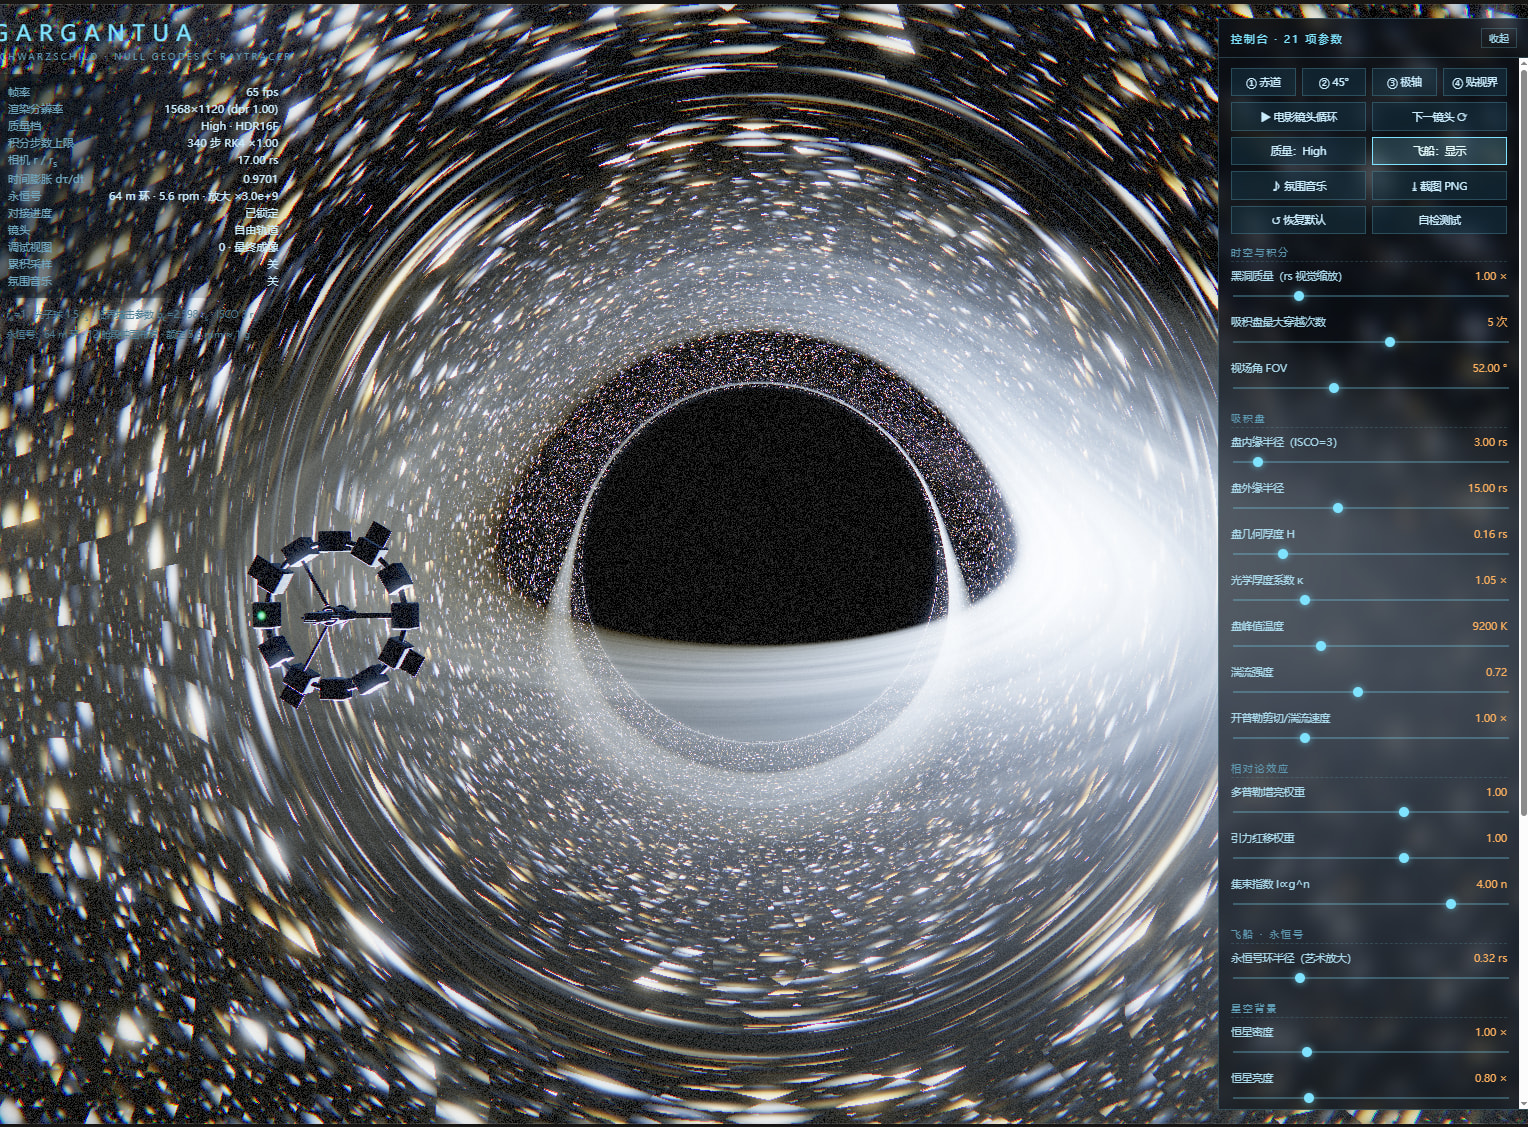Advance with the 下一镜头 button
Viewport: 1528px width, 1127px height.
point(1439,117)
